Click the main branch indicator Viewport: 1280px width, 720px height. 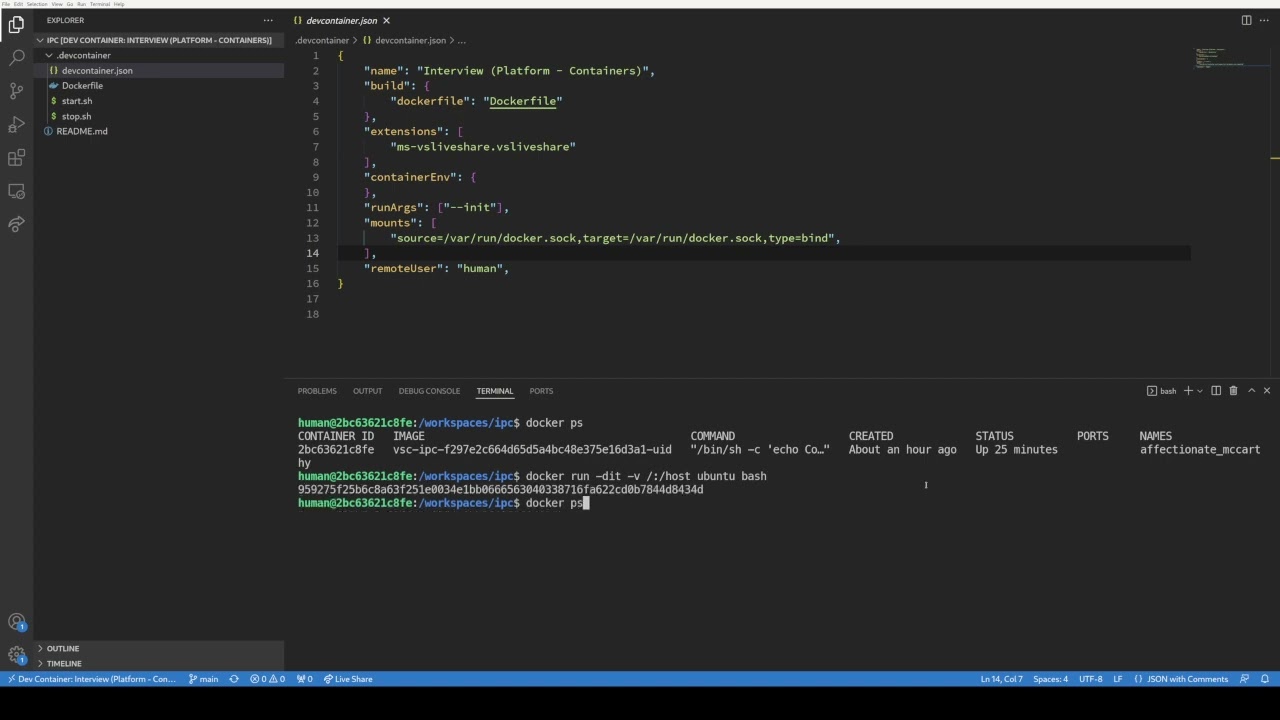click(x=203, y=679)
